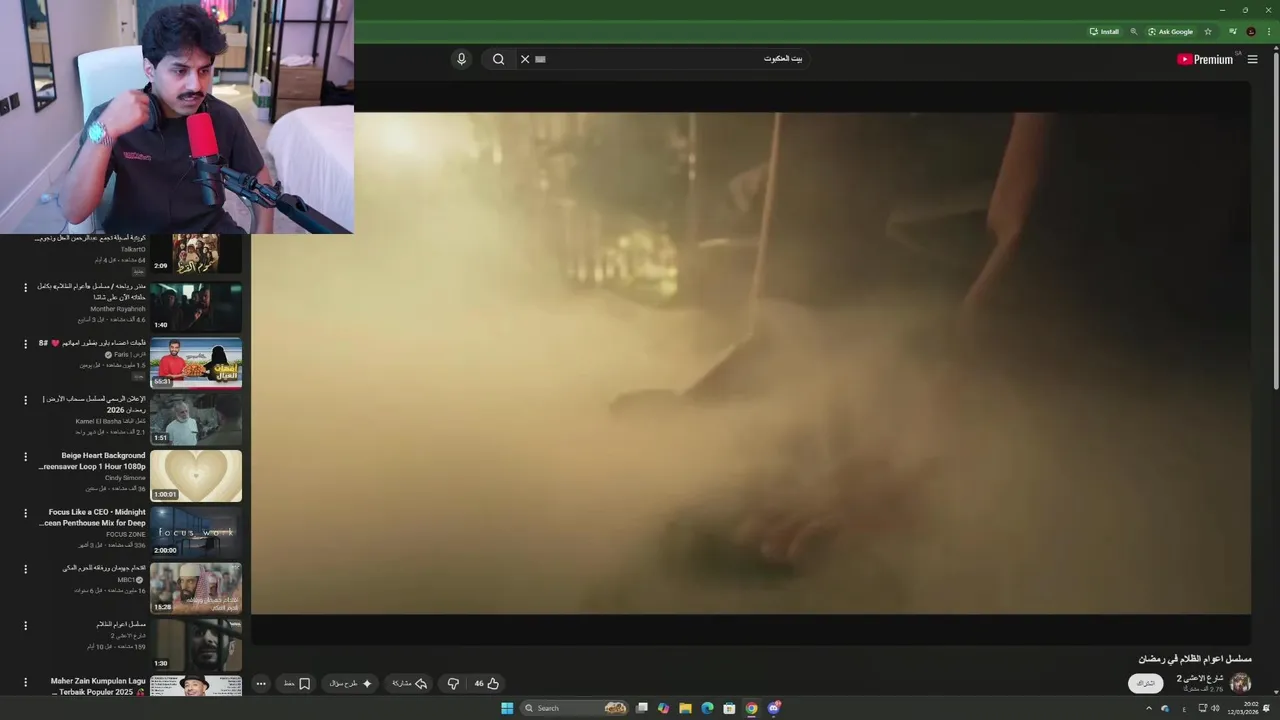The image size is (1280, 720).
Task: Open the Kamel El Basha 1:51 thumbnail
Action: point(196,419)
